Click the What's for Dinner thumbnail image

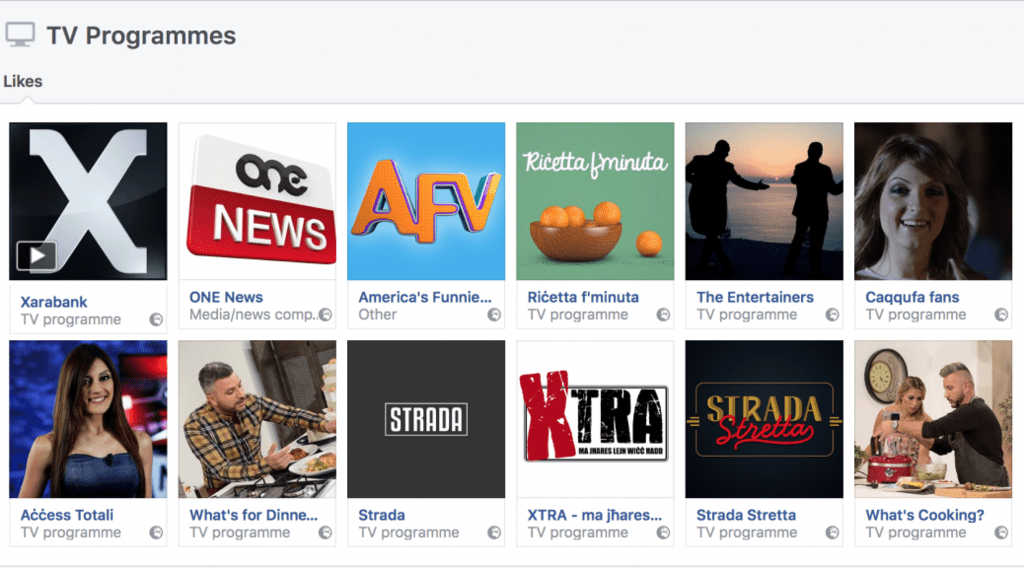click(257, 419)
